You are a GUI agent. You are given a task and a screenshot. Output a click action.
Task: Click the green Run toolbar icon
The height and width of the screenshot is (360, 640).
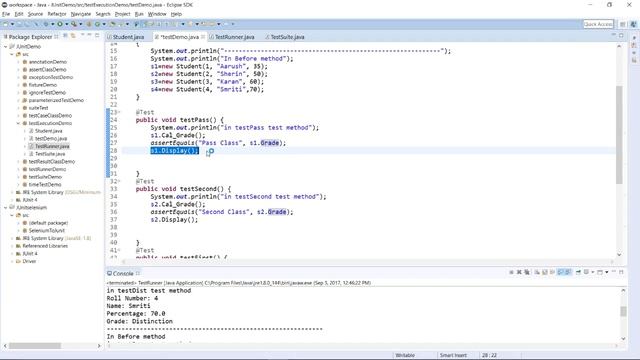pos(60,24)
